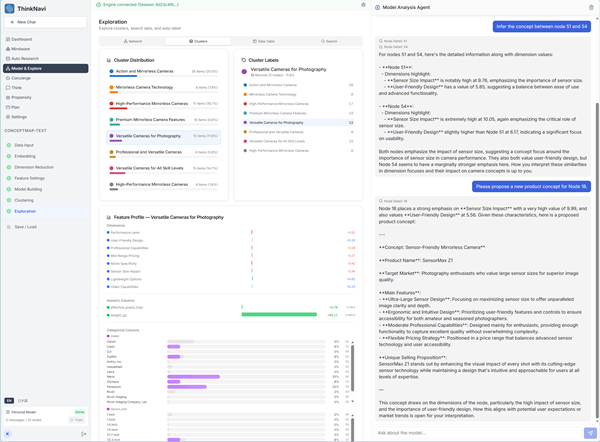This screenshot has height=442, width=600.
Task: Open the Concierge section
Action: click(21, 78)
